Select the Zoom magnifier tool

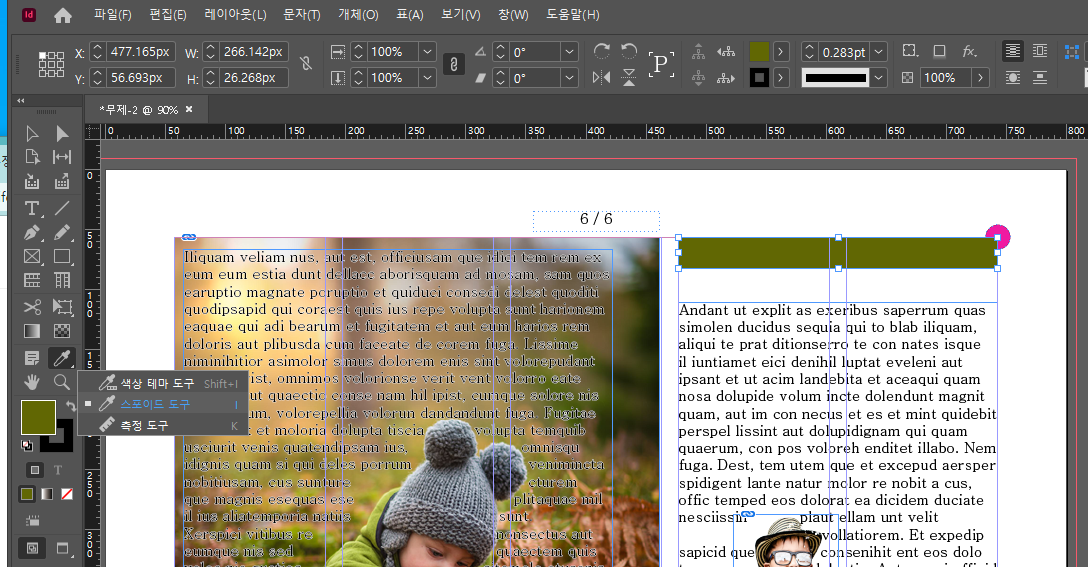tap(62, 382)
